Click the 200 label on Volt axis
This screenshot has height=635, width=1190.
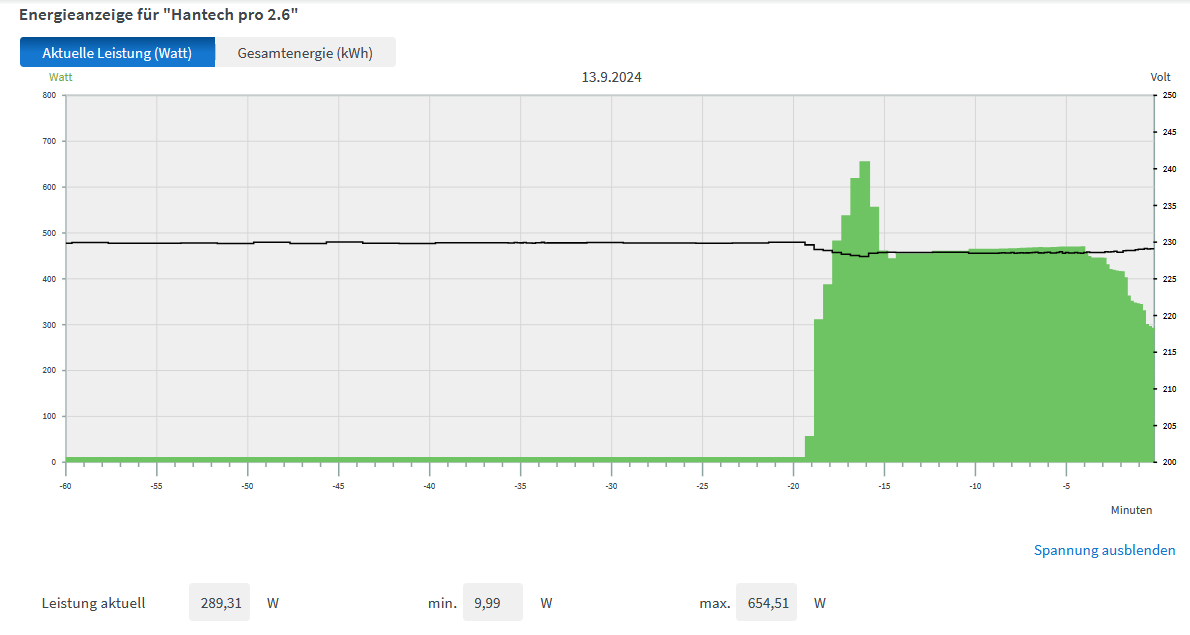[1169, 462]
